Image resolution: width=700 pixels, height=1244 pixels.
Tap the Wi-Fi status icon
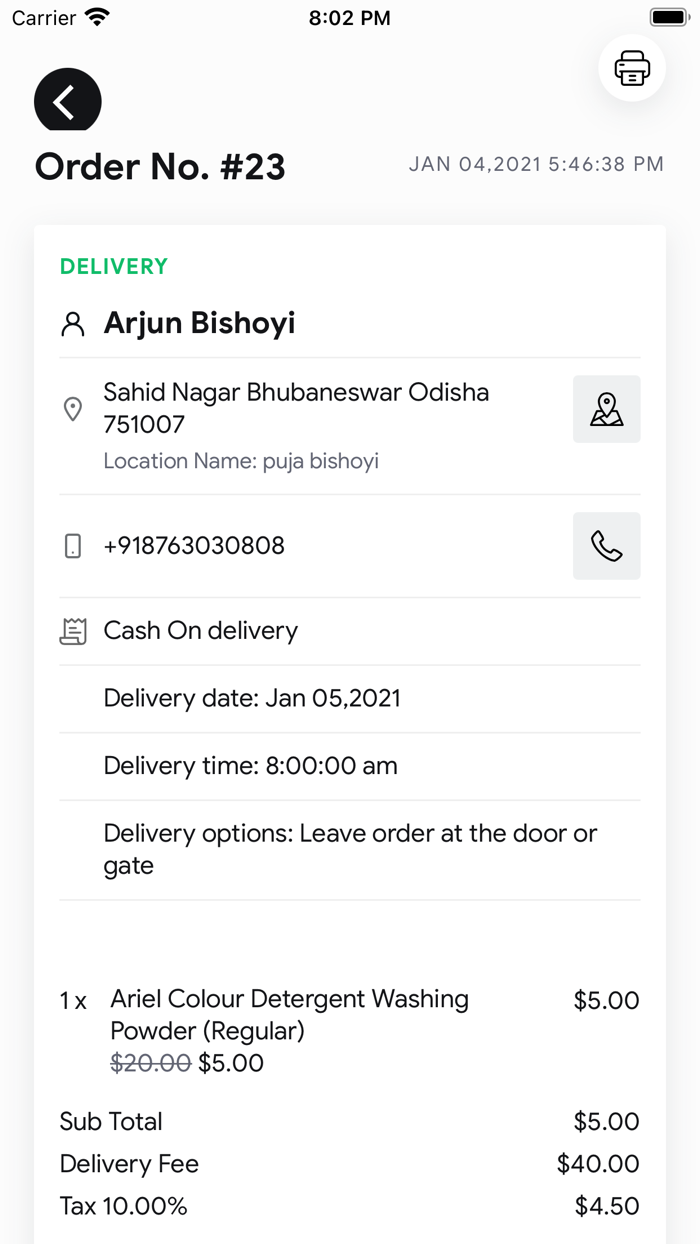98,18
